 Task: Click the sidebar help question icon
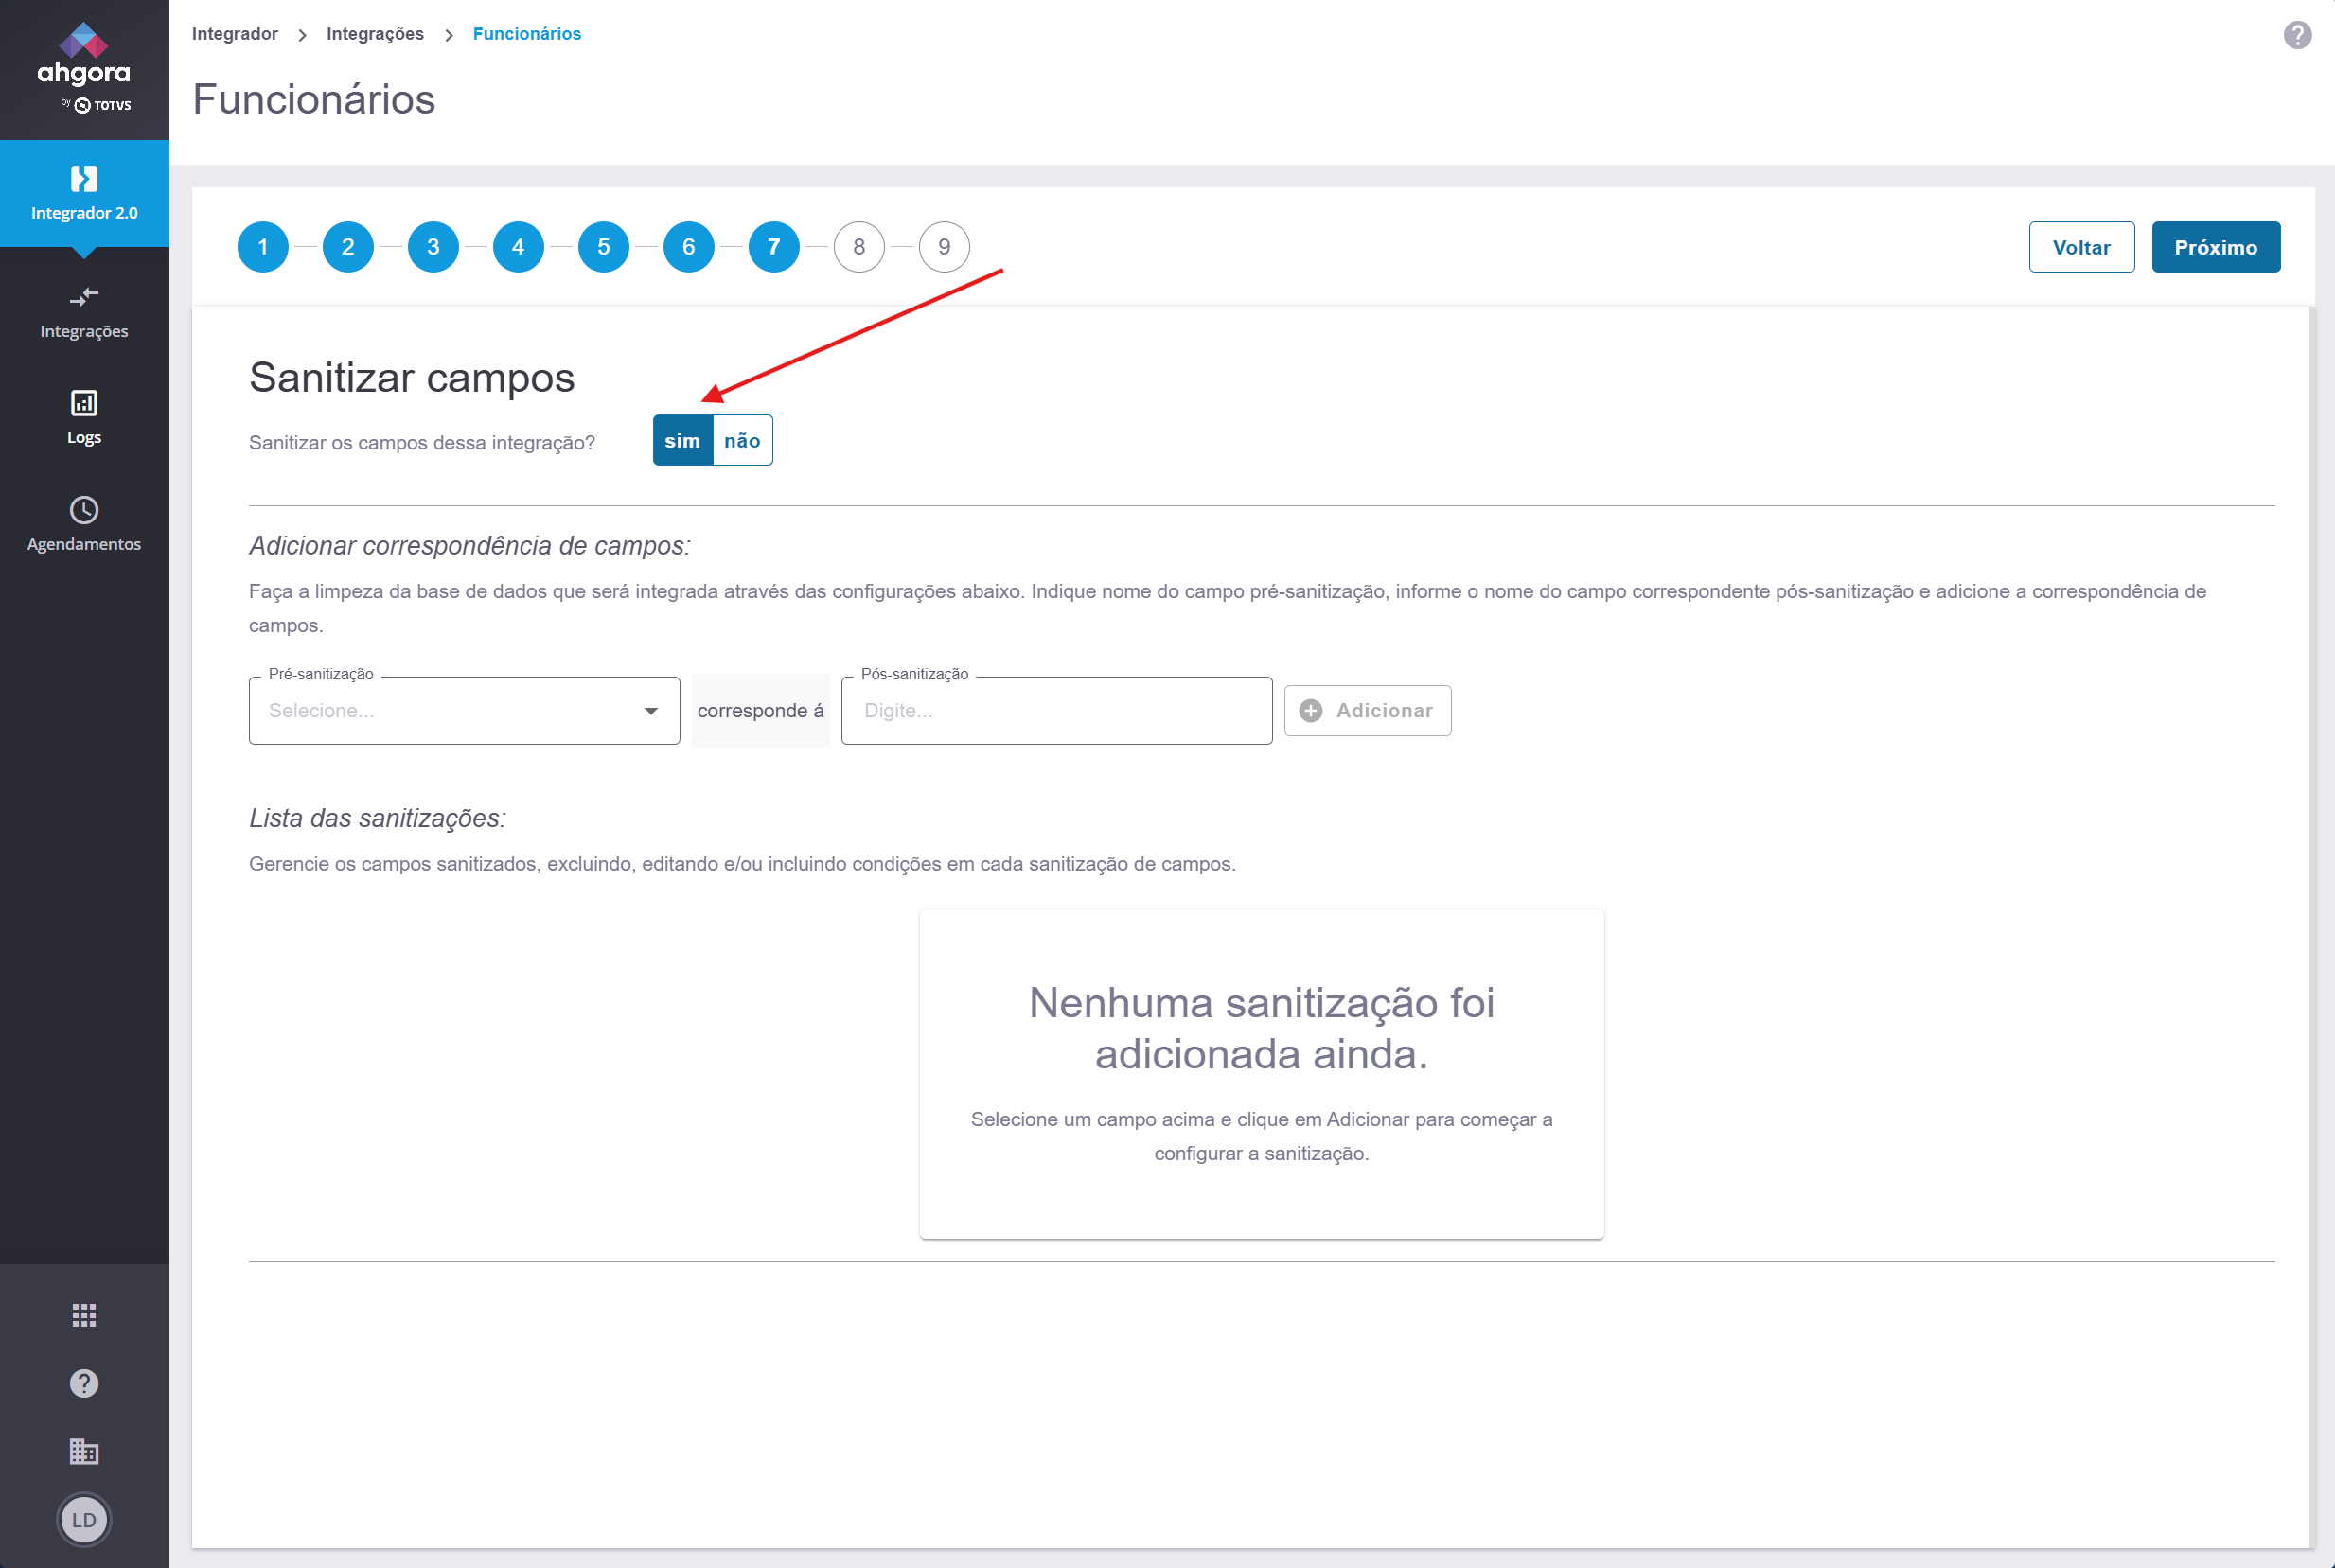point(84,1383)
